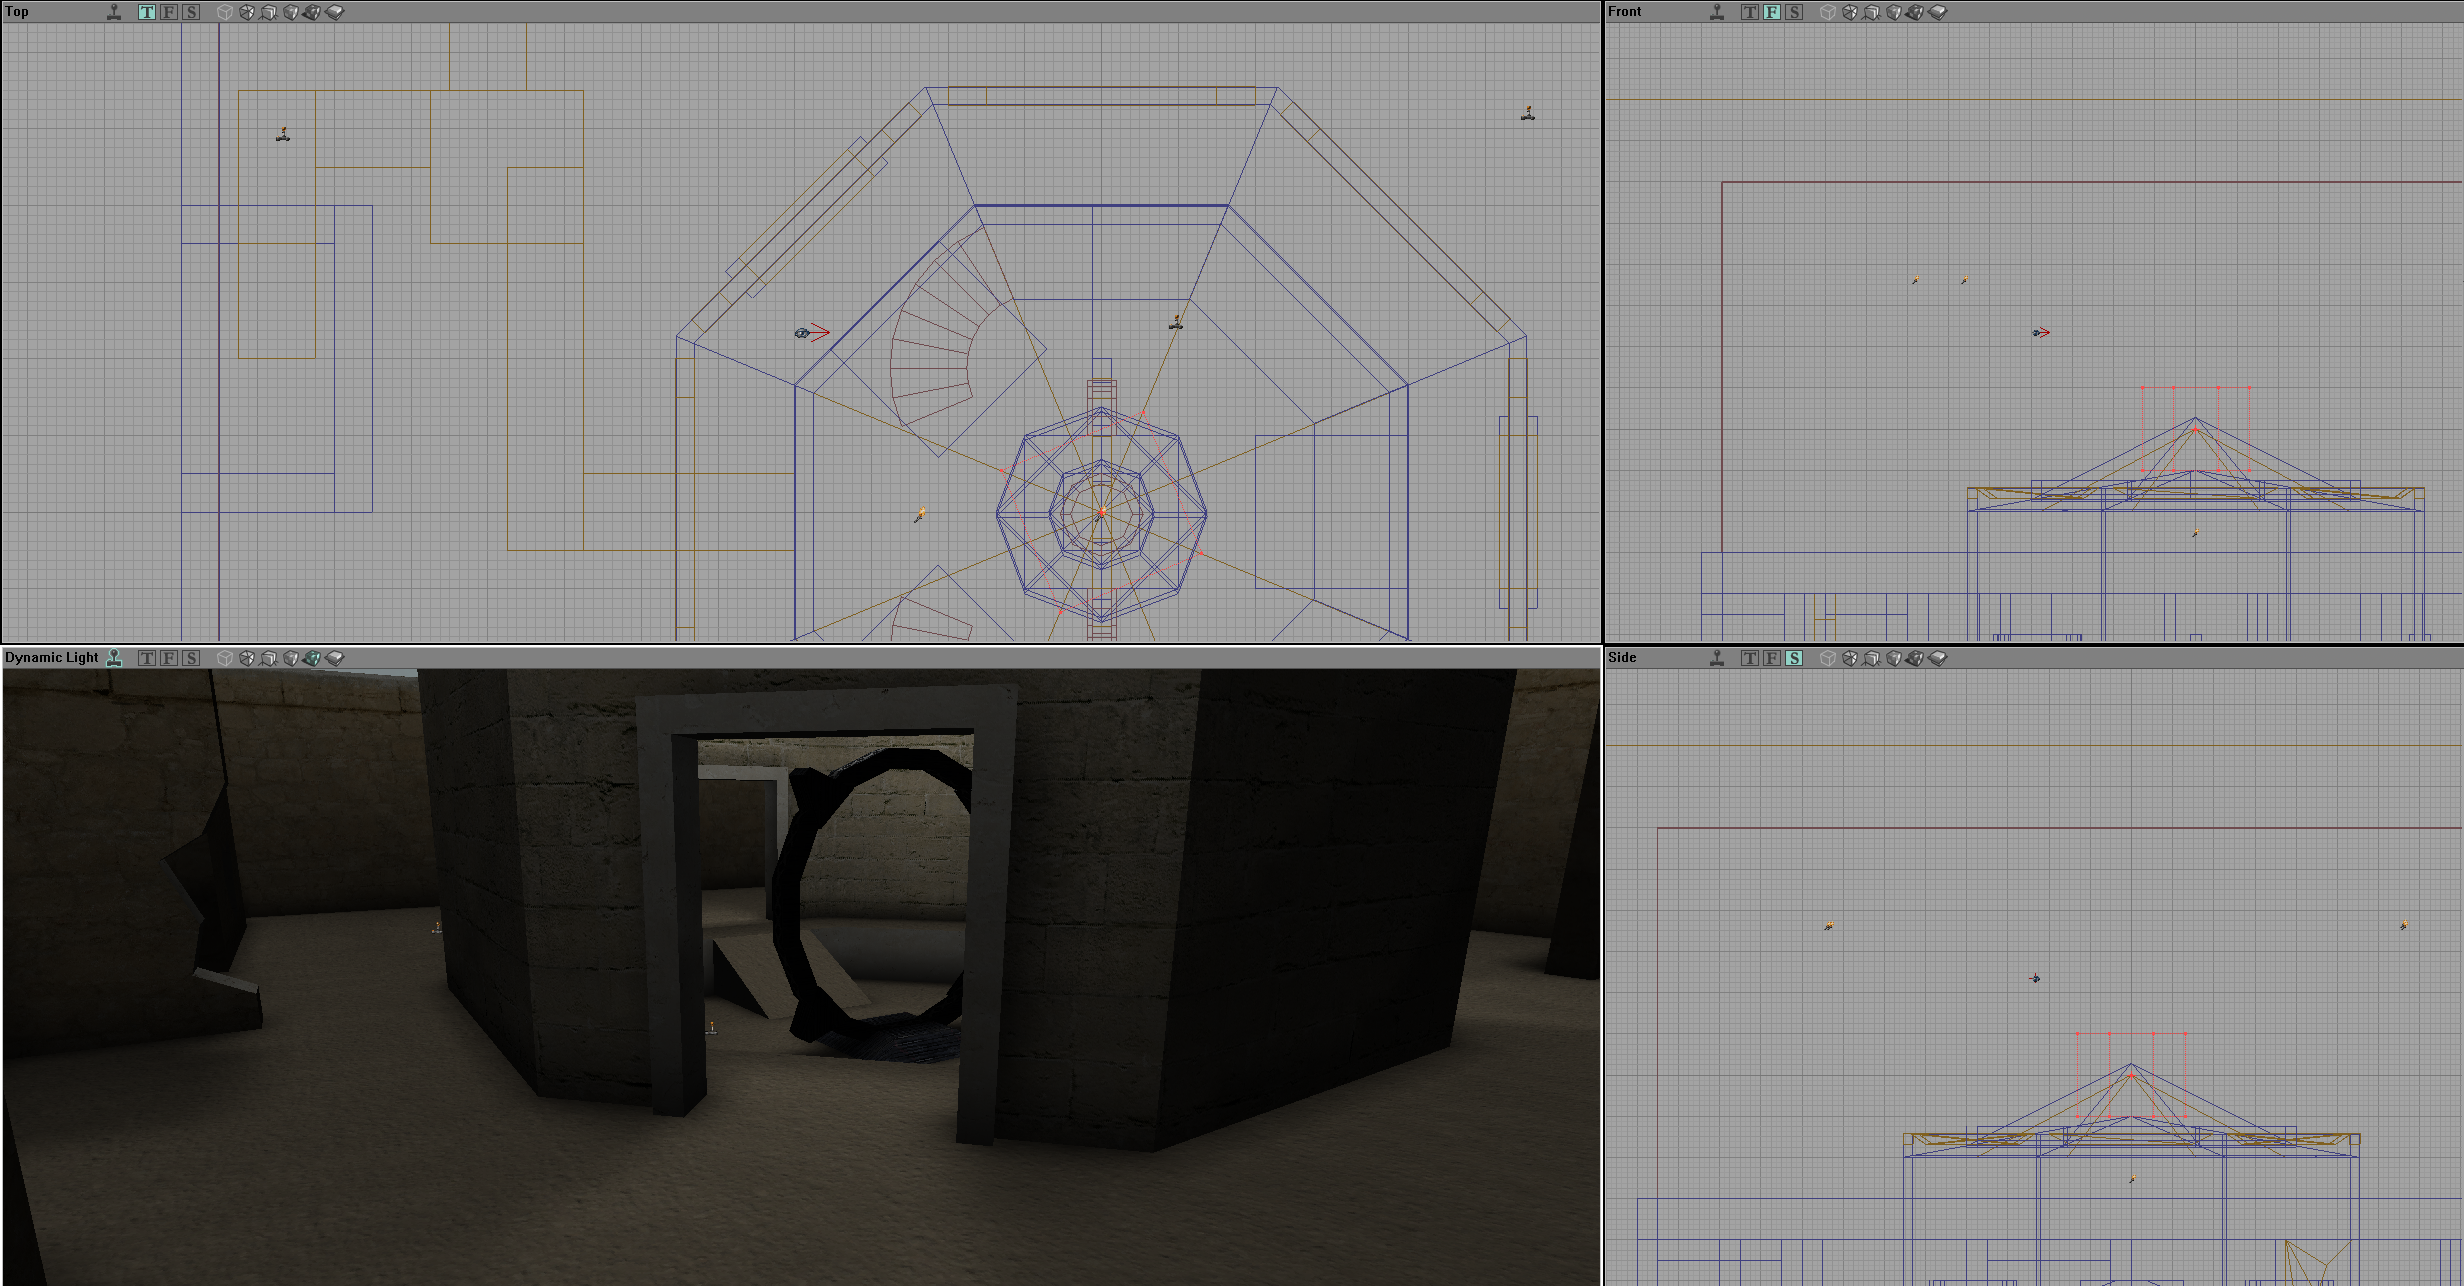Toggle realtime preview in Dynamic Light viewport
This screenshot has width=2464, height=1286.
pyautogui.click(x=114, y=658)
